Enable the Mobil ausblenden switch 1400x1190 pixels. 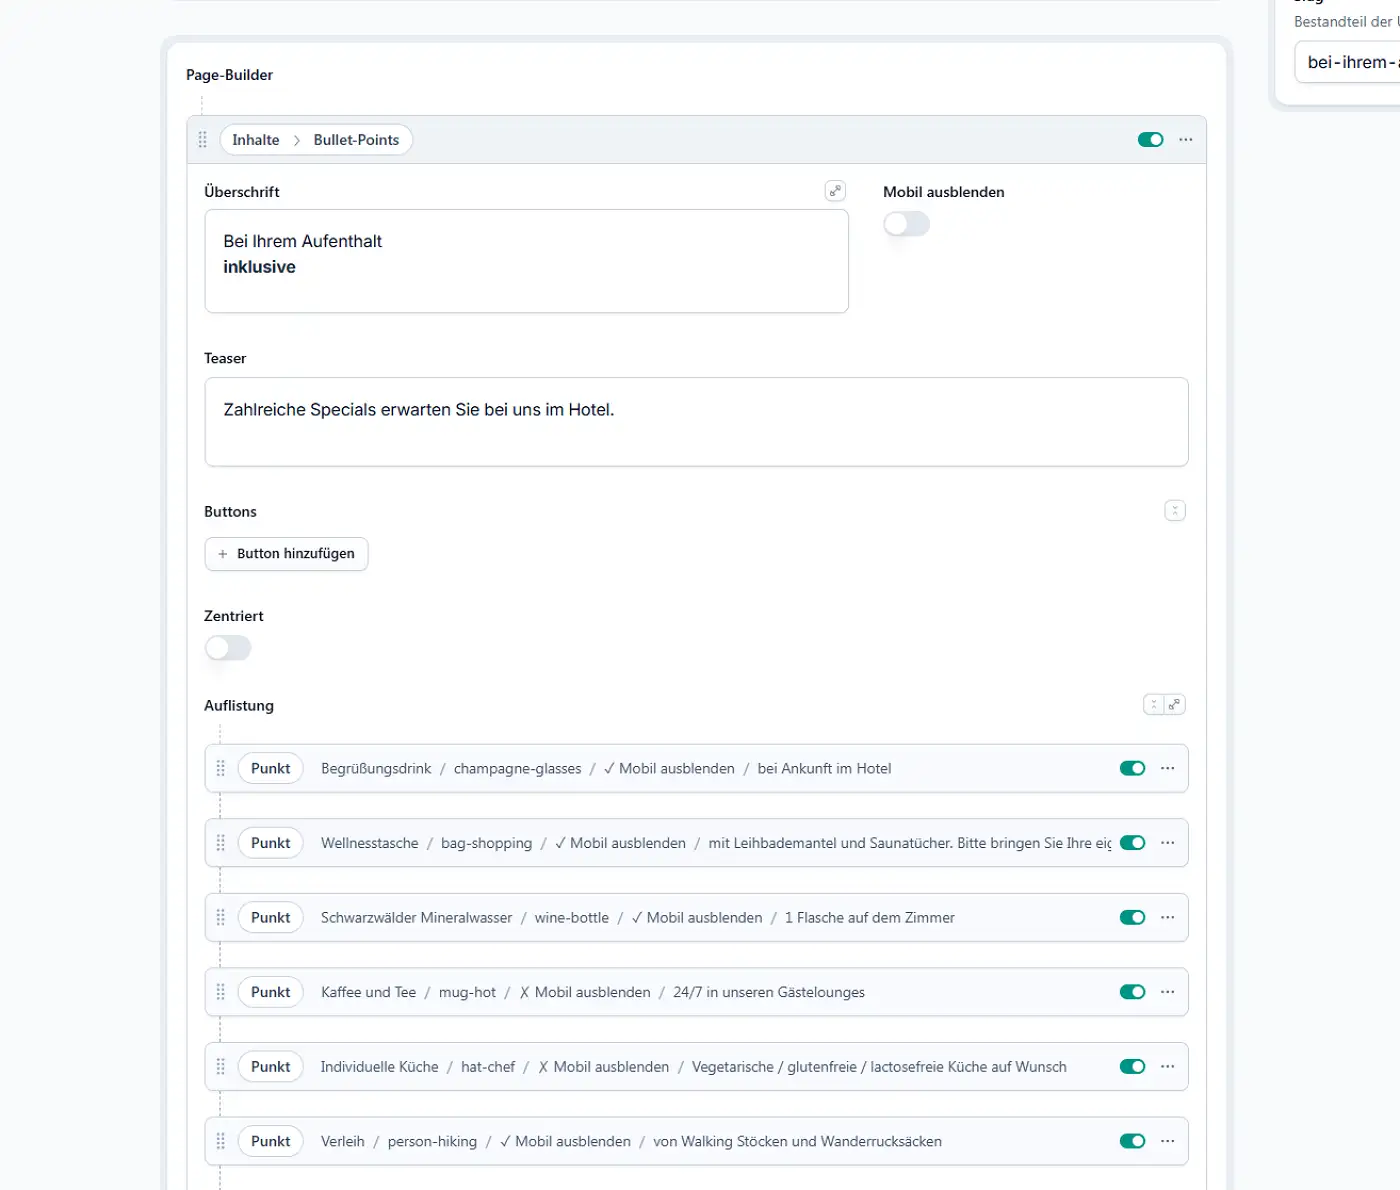[906, 224]
